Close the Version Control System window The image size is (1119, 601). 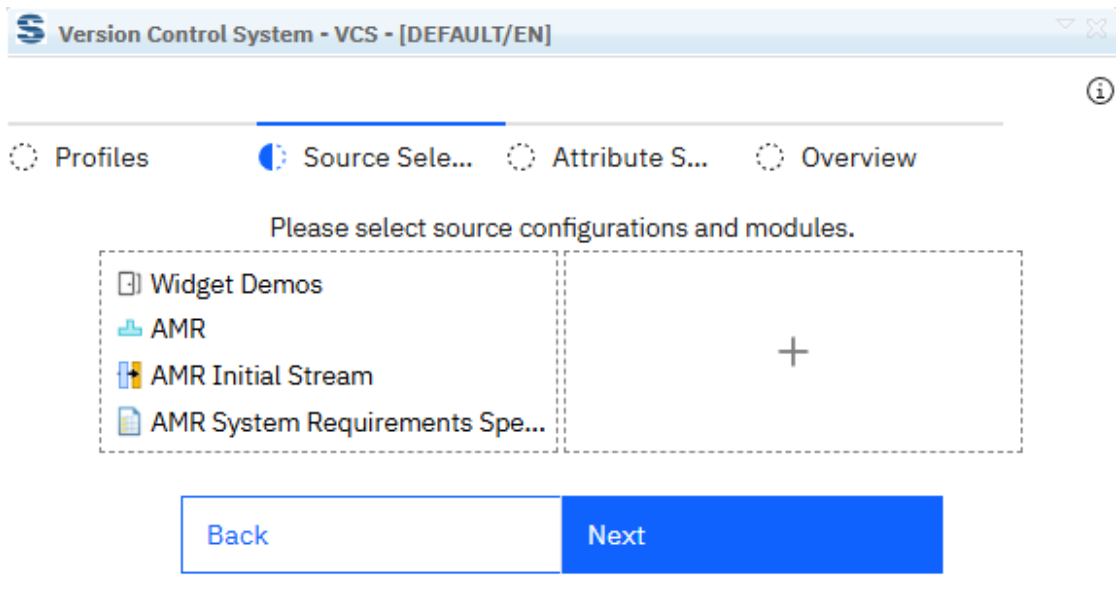1097,29
